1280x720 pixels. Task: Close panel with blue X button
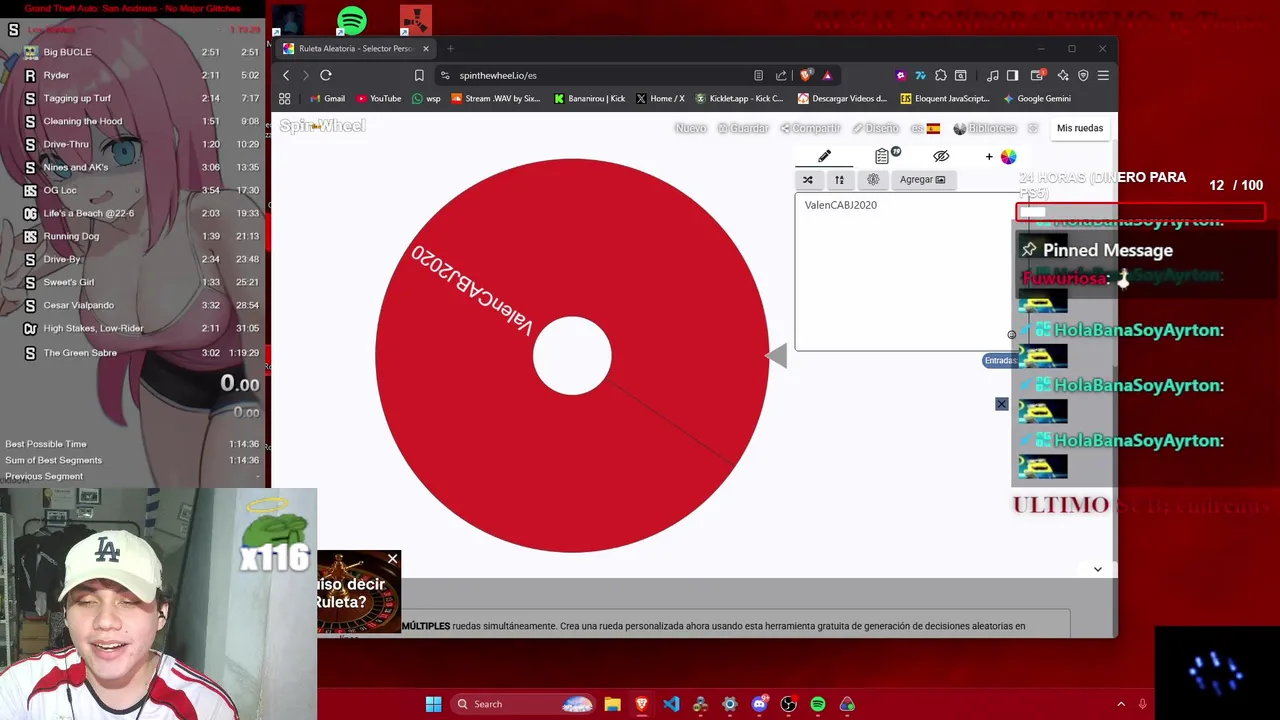[x=1001, y=404]
